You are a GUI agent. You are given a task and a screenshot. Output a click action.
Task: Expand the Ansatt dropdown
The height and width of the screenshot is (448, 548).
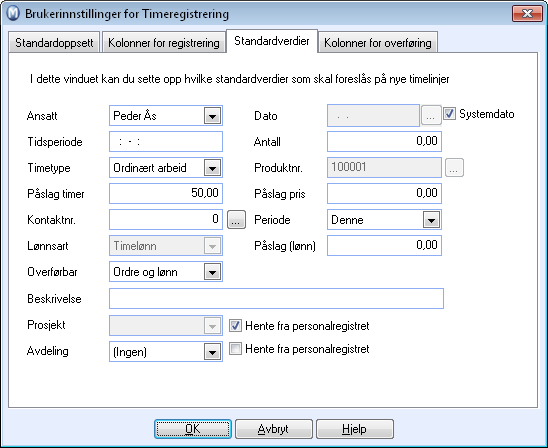tap(212, 116)
